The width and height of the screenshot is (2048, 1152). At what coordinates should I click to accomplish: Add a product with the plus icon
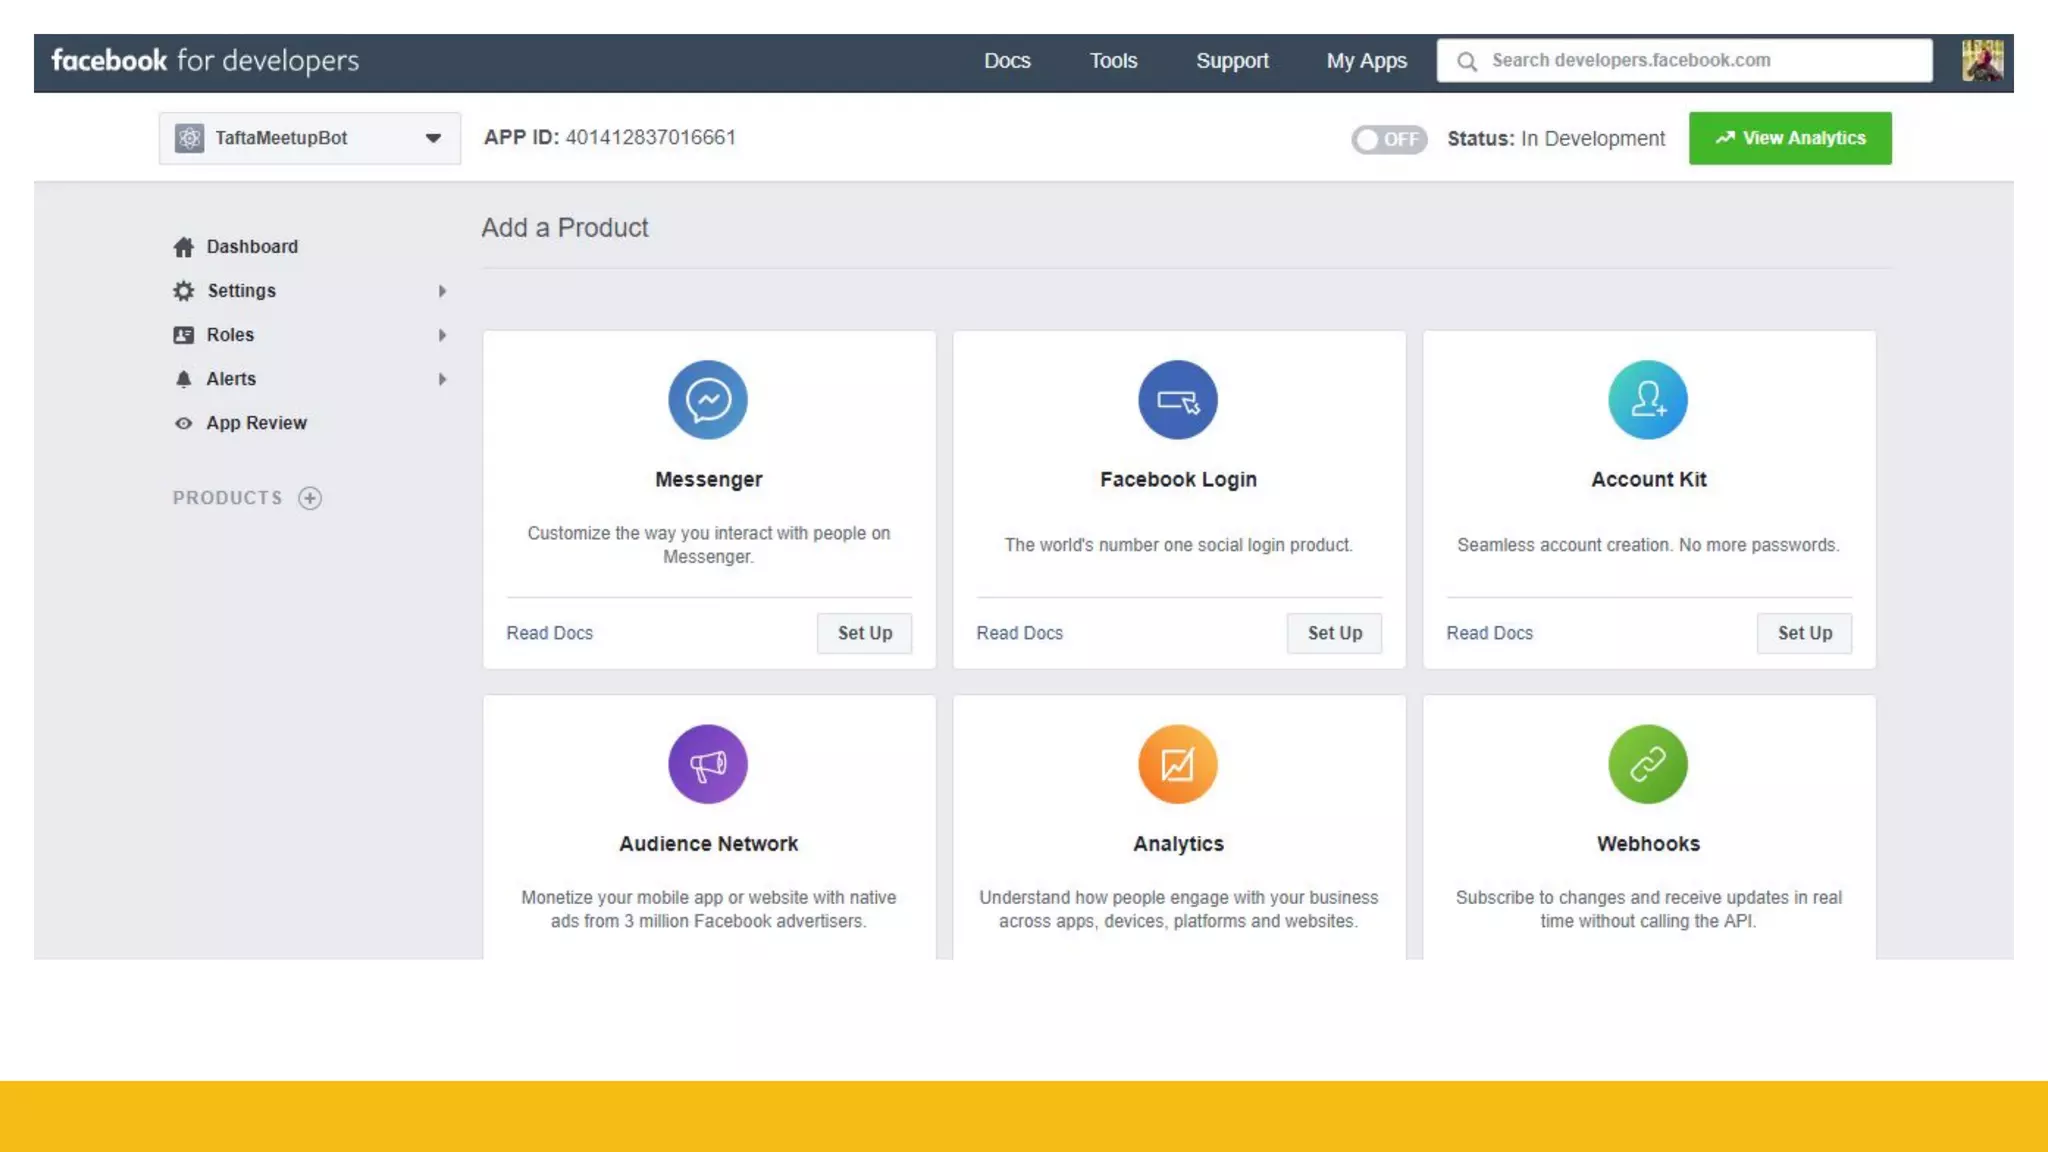(310, 498)
